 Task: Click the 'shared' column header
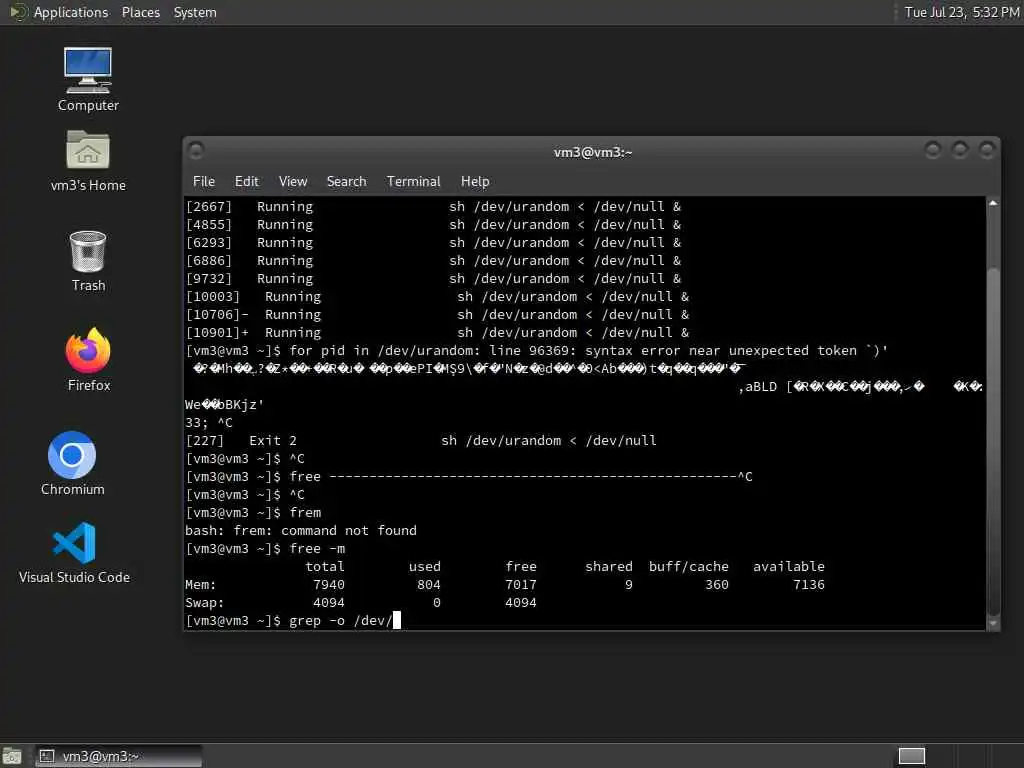pyautogui.click(x=609, y=566)
